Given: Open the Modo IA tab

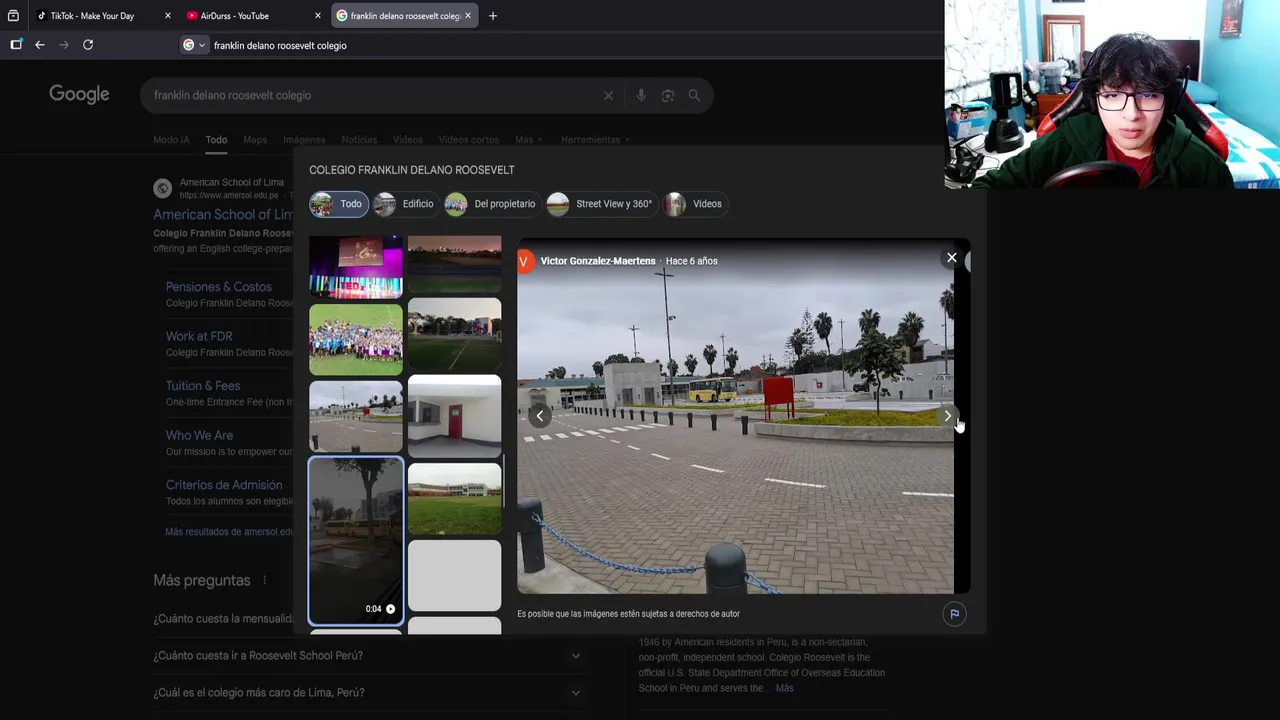Looking at the screenshot, I should (x=171, y=140).
